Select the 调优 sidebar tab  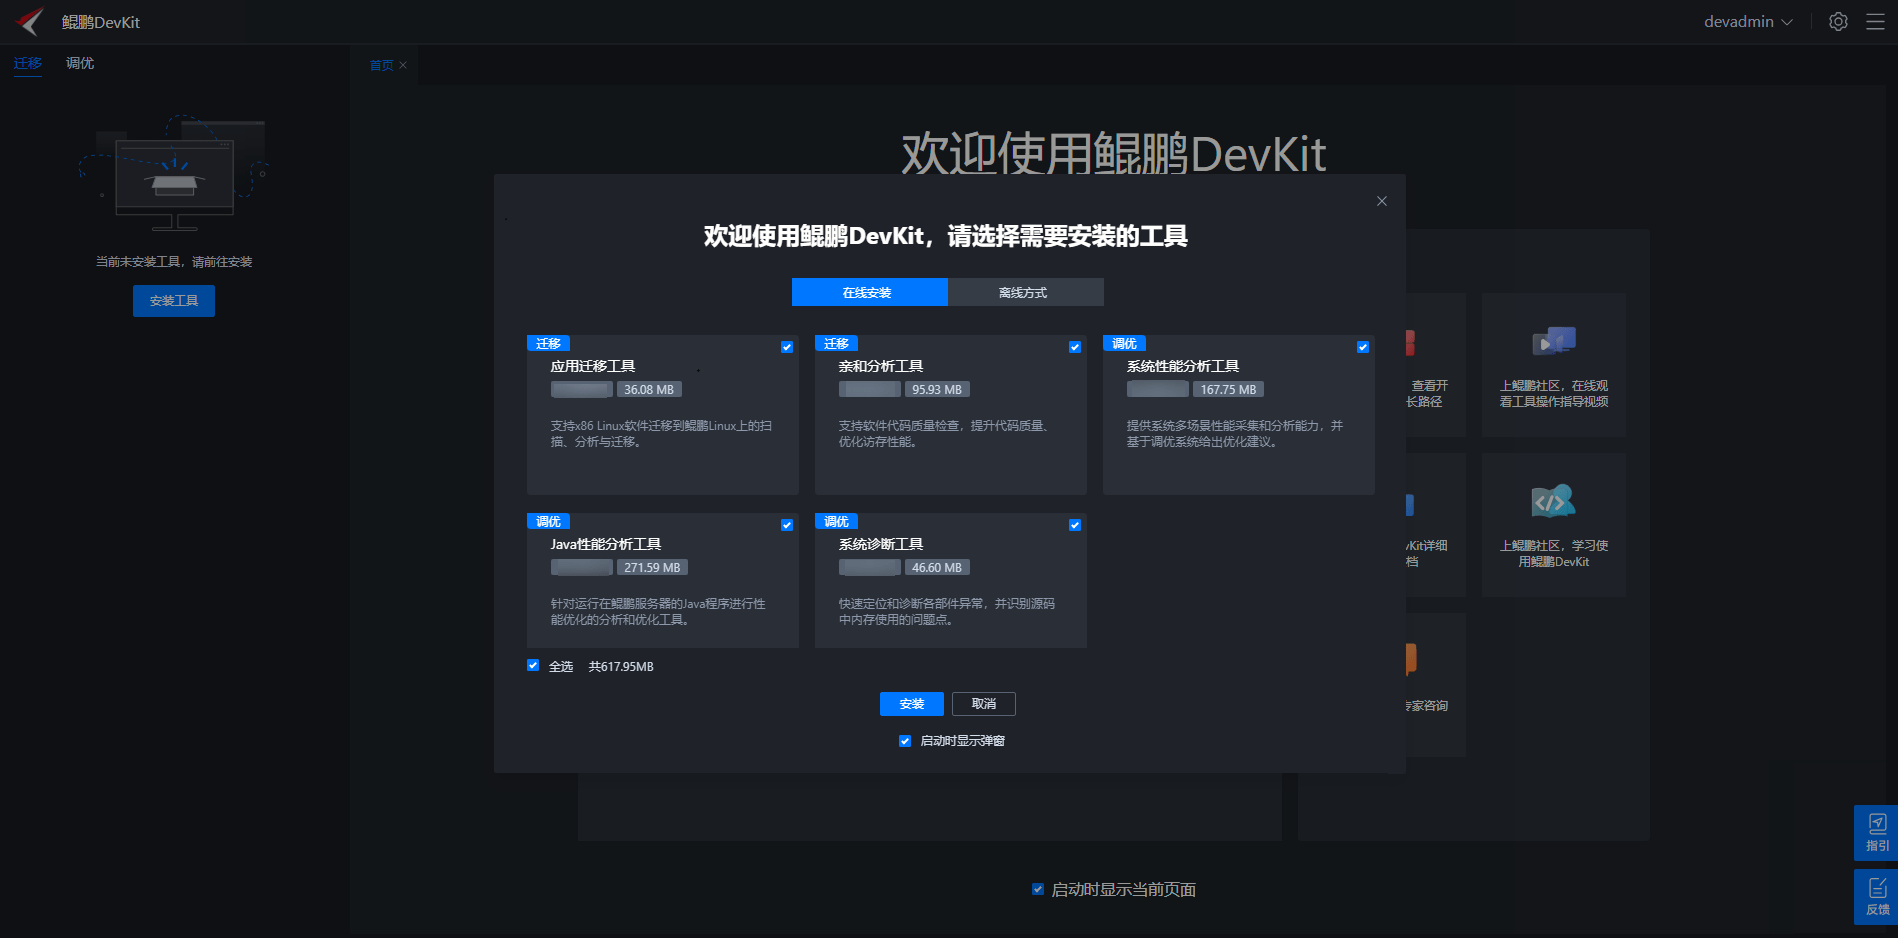click(80, 63)
